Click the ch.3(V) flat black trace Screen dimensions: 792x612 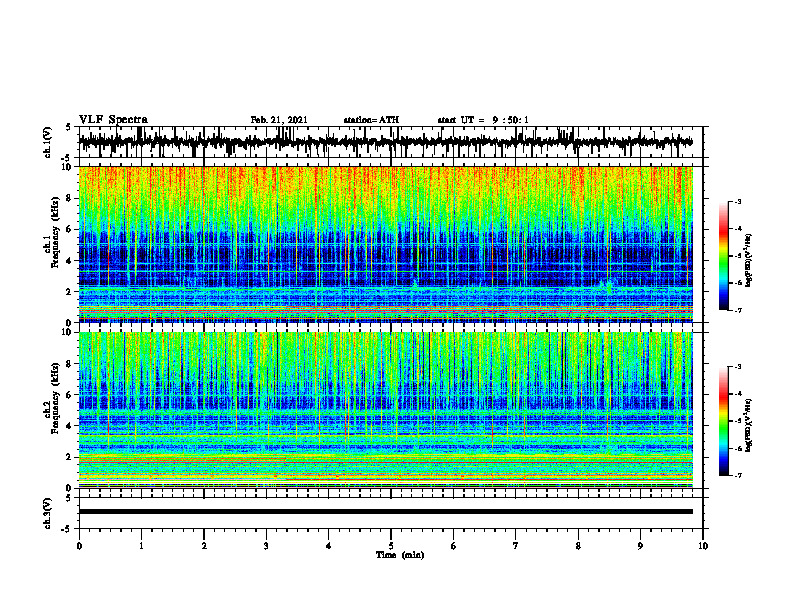coord(386,512)
